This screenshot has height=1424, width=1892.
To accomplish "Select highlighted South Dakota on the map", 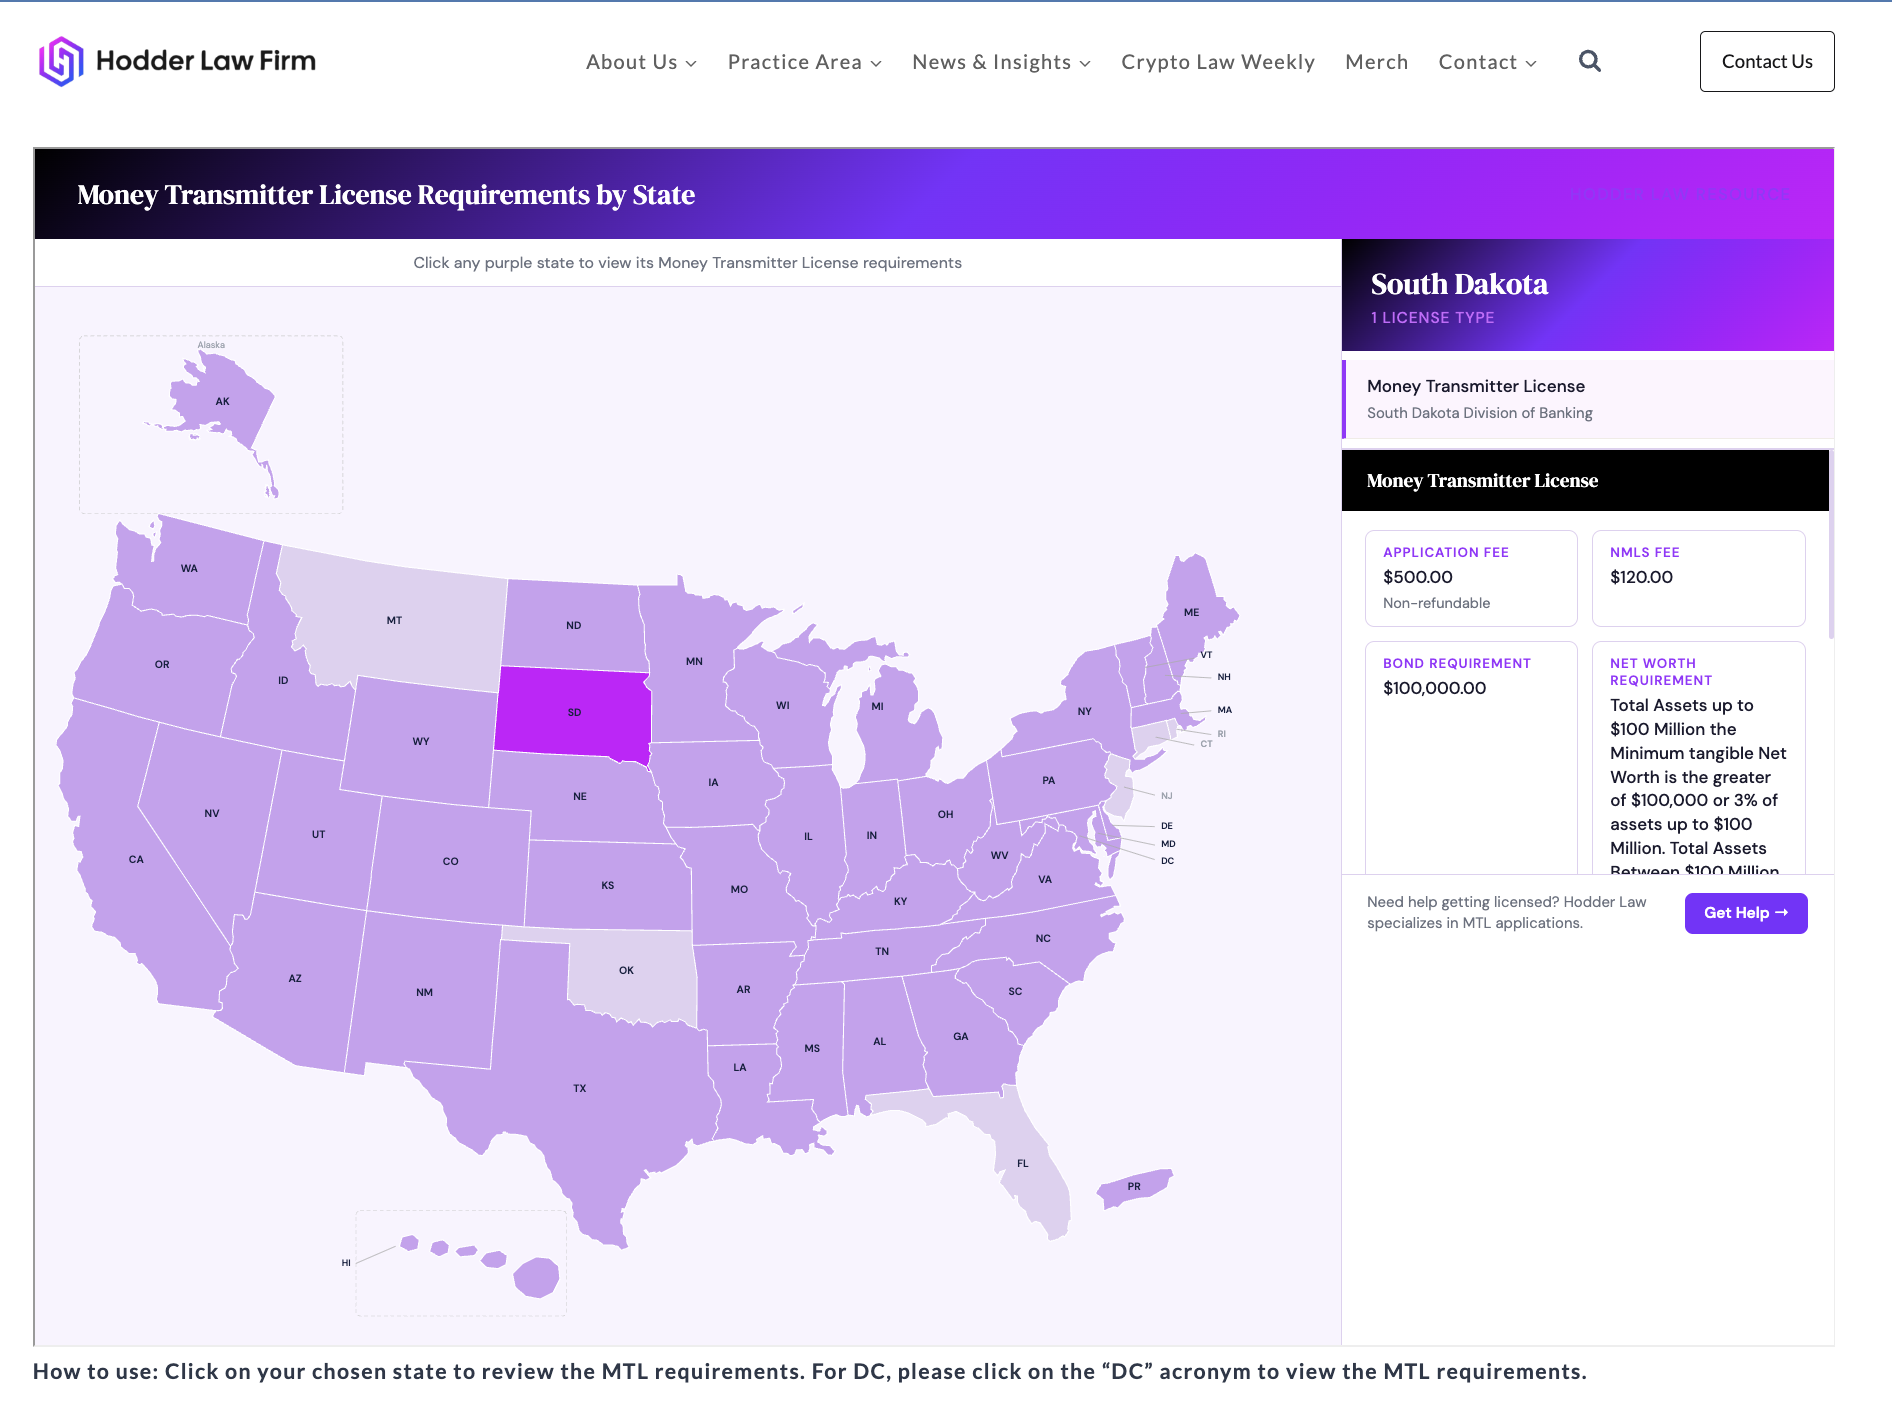I will (x=573, y=711).
